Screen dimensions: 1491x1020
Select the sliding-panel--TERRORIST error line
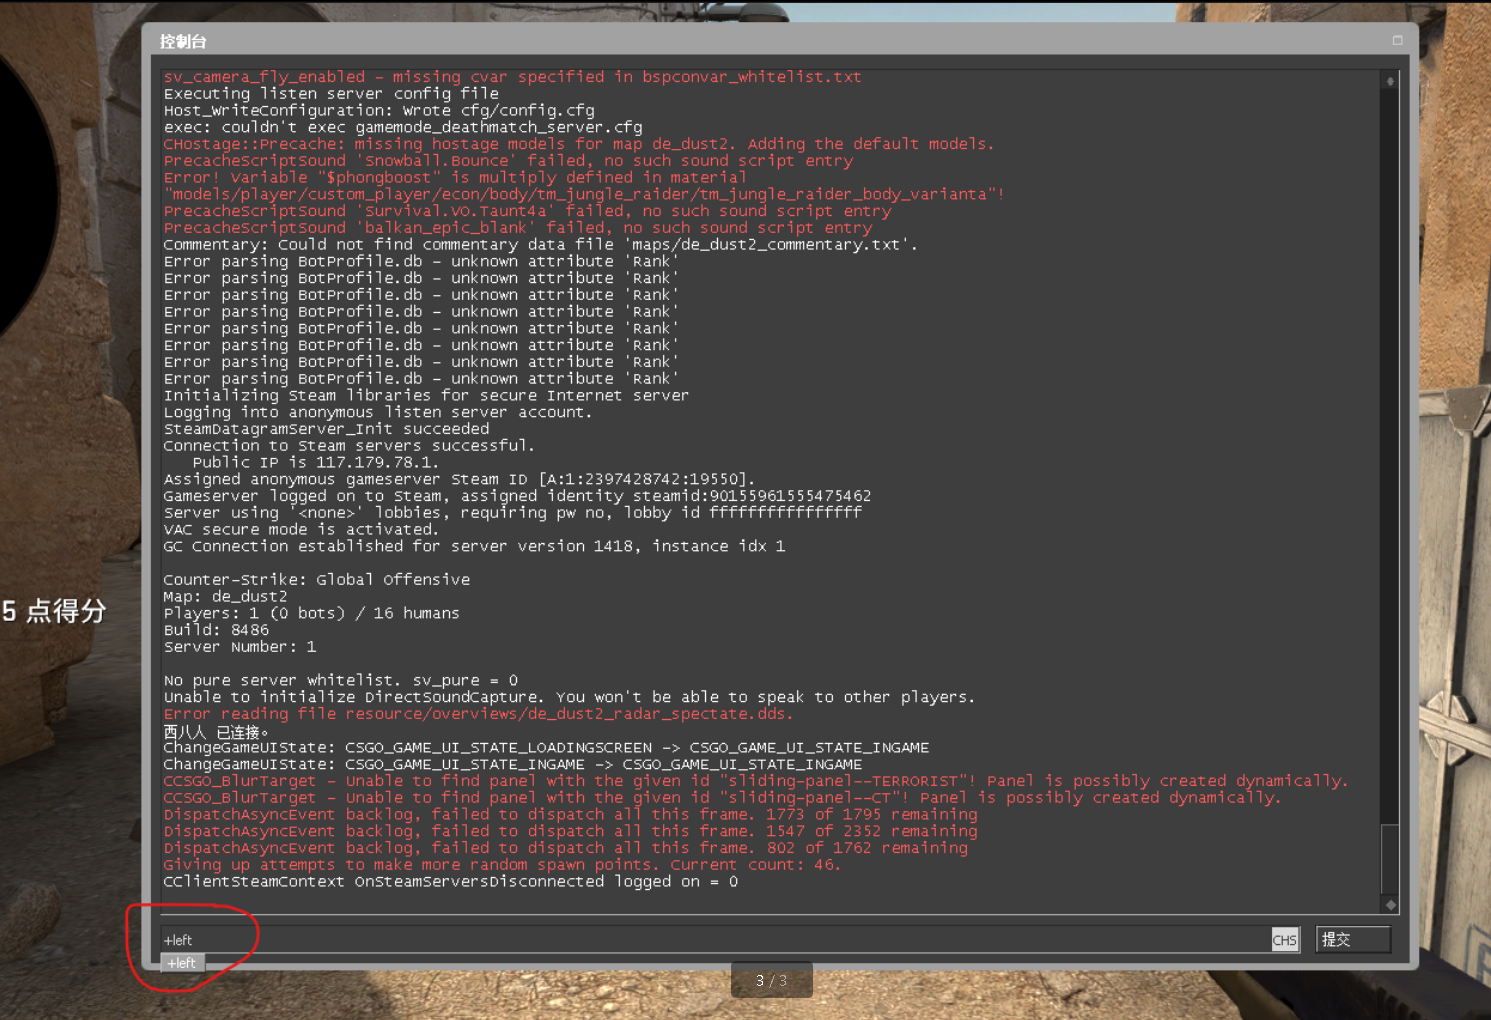click(756, 781)
